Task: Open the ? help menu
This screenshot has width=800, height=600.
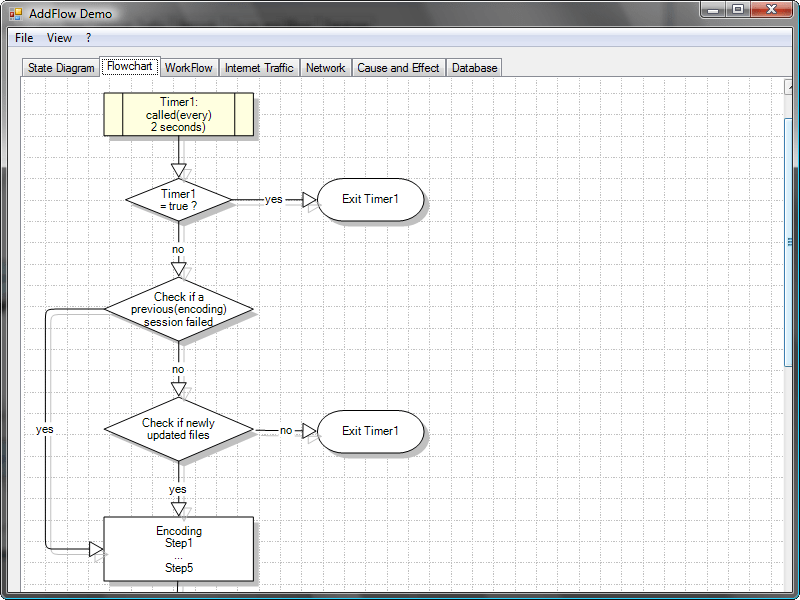Action: coord(88,37)
